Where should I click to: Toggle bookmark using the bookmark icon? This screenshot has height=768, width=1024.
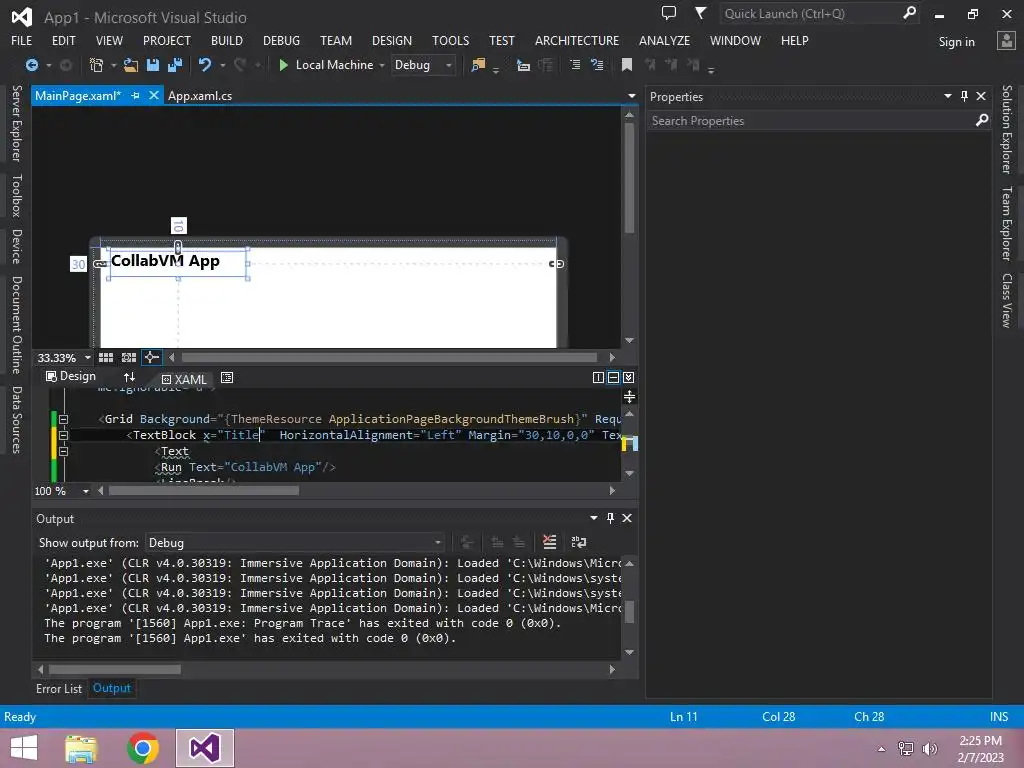pyautogui.click(x=627, y=65)
